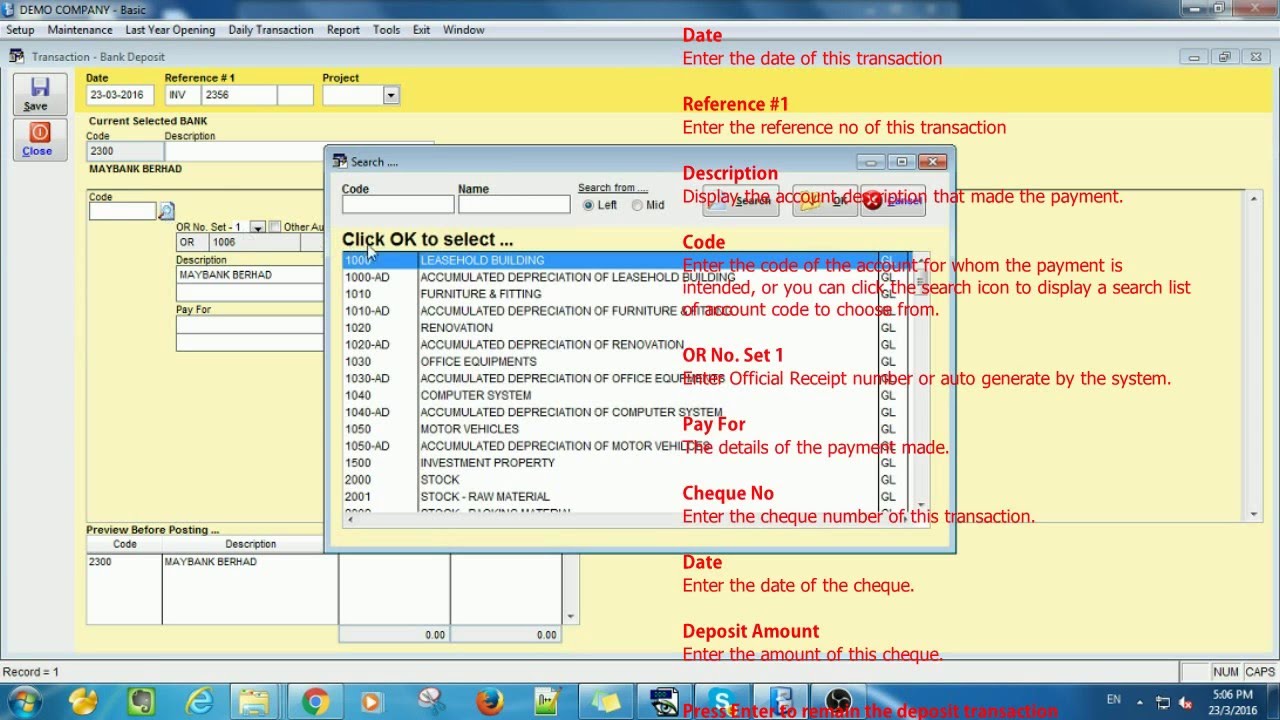Close the Bank Deposit transaction form
This screenshot has width=1280, height=720.
pos(40,139)
